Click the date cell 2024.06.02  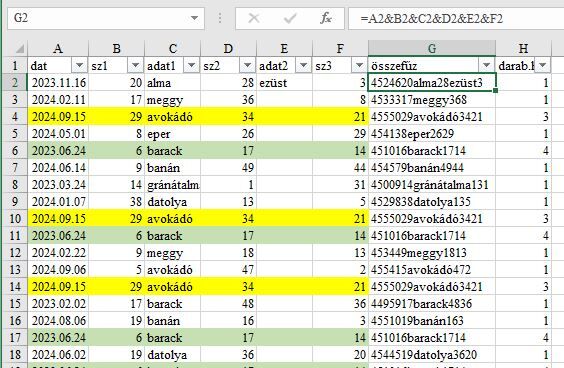pos(58,355)
